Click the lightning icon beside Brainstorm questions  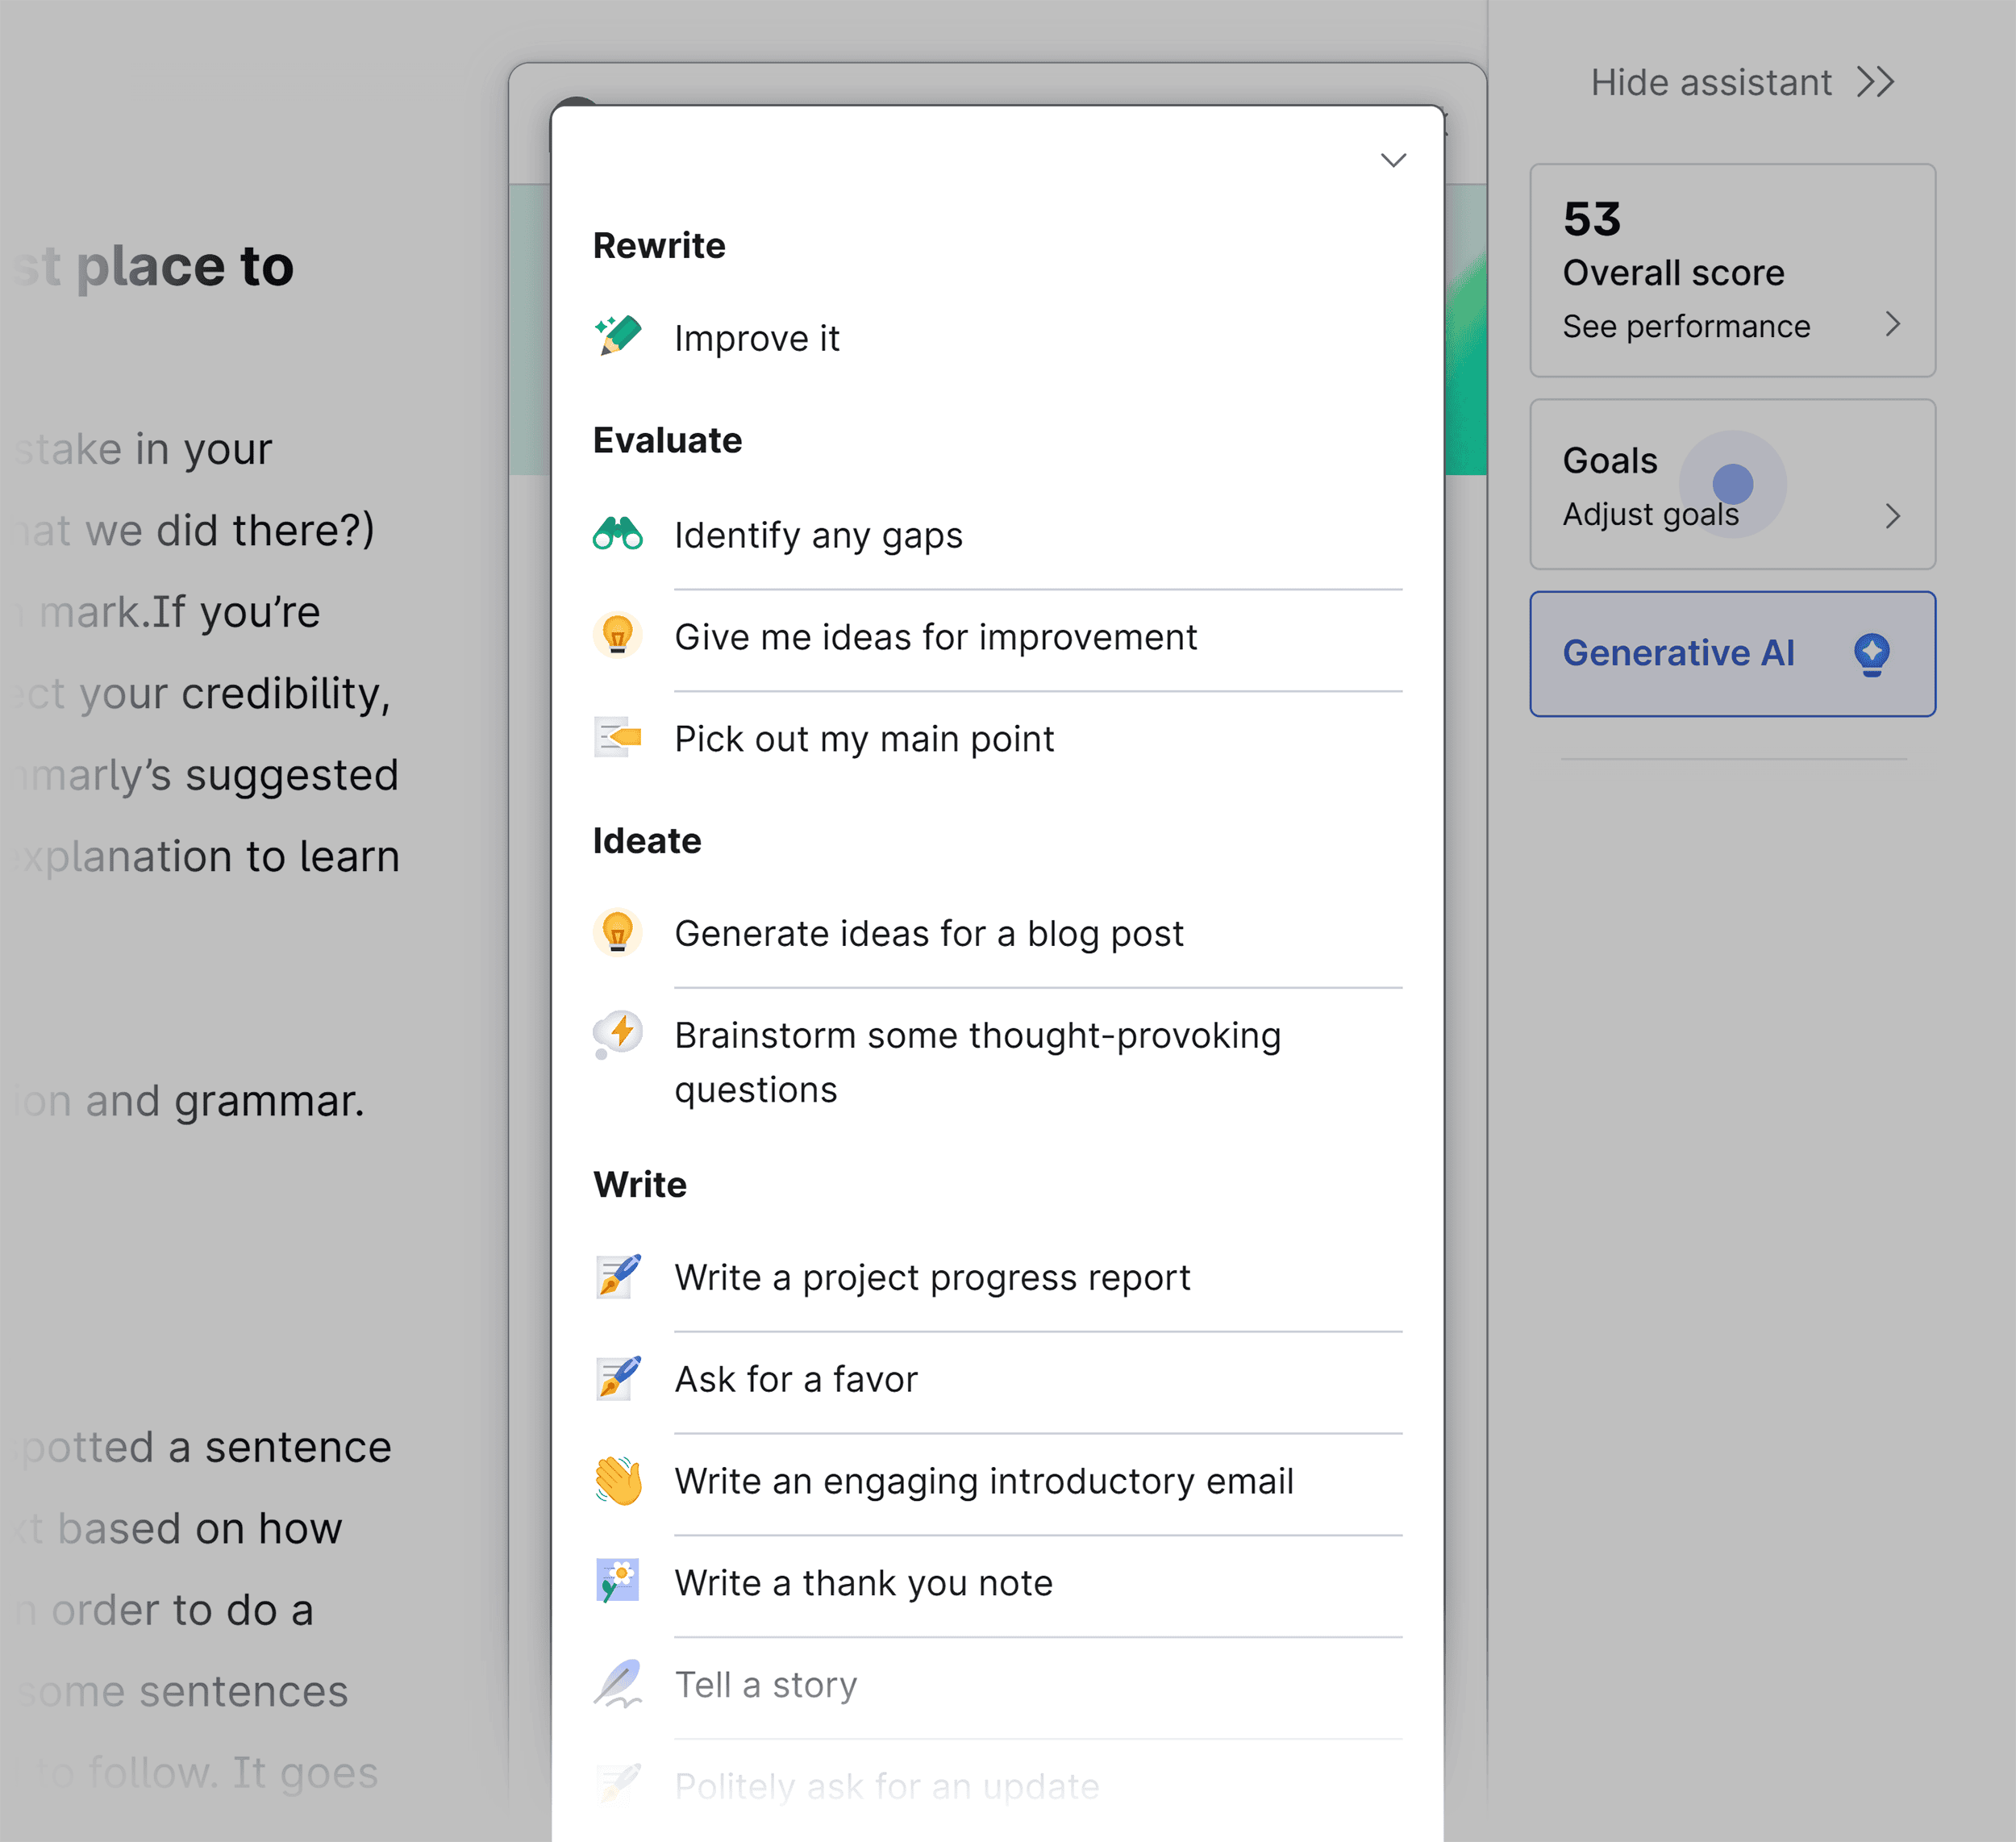coord(617,1036)
